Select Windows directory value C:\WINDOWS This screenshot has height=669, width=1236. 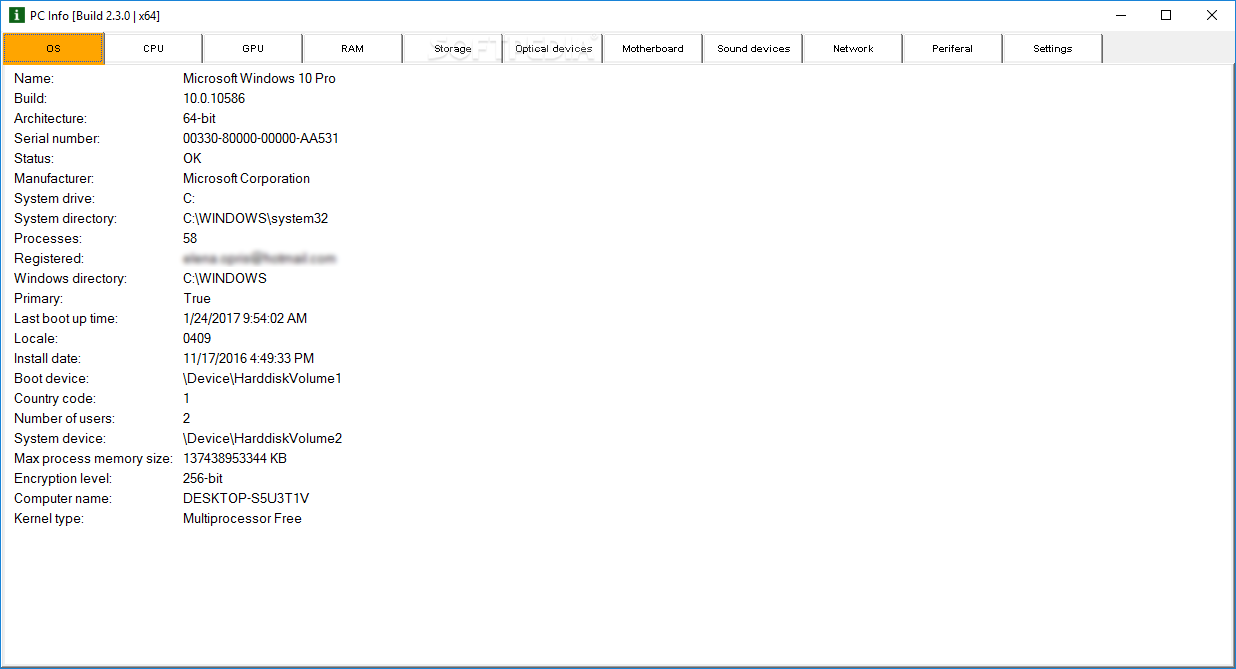tap(225, 278)
